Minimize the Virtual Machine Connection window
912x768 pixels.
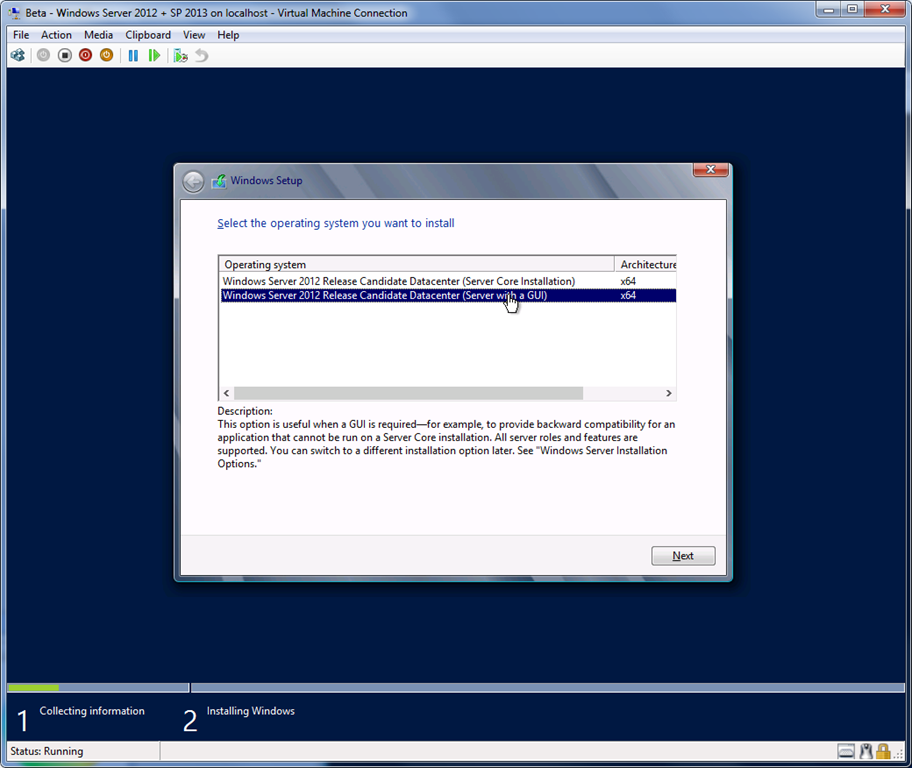[828, 9]
